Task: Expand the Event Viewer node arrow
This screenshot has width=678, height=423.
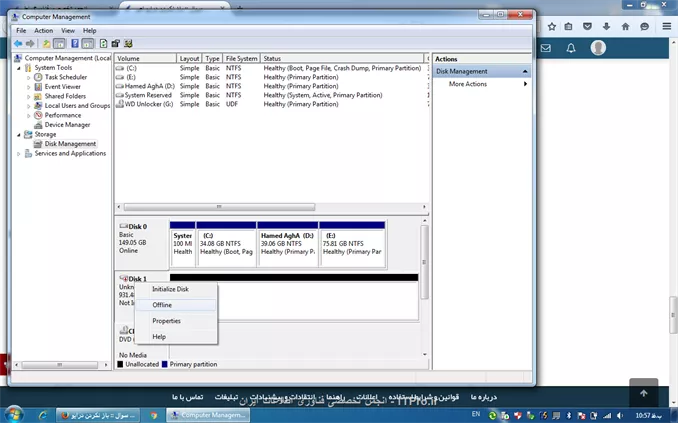Action: [29, 87]
